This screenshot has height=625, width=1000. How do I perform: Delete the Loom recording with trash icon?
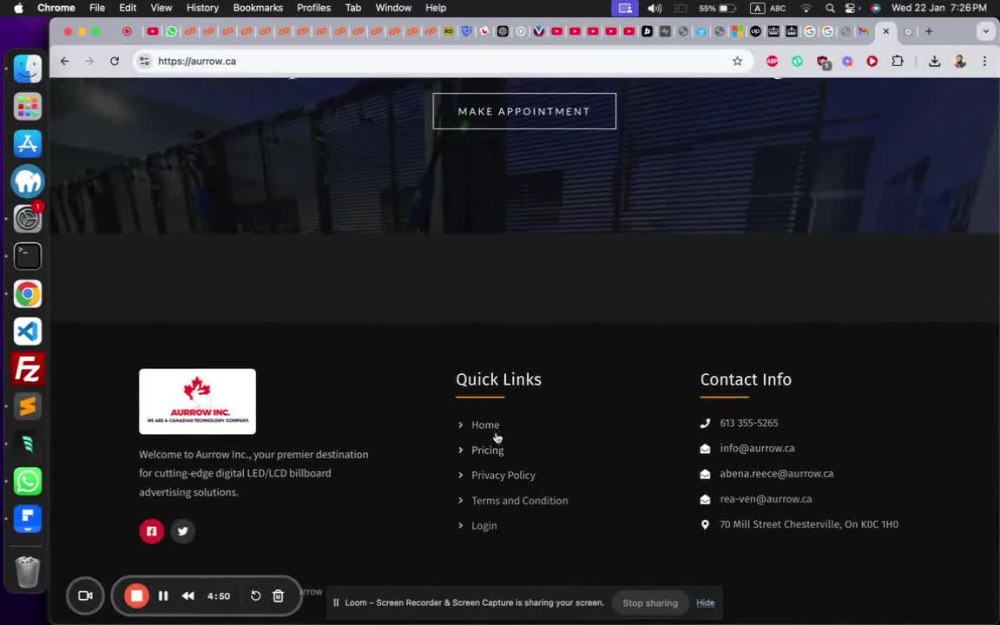[278, 596]
